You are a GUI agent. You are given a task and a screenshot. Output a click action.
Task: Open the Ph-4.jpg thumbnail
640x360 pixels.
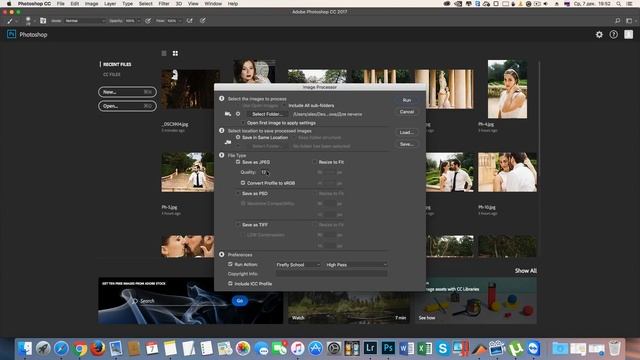tap(507, 89)
